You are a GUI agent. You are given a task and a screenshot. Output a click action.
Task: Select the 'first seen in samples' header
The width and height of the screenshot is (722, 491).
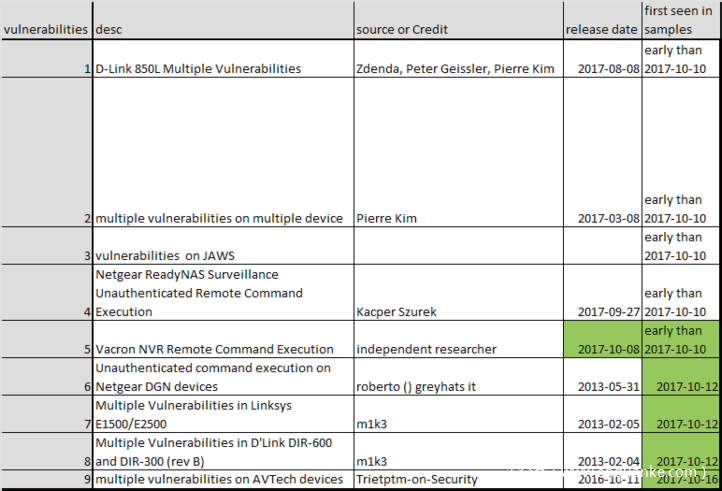coord(681,21)
